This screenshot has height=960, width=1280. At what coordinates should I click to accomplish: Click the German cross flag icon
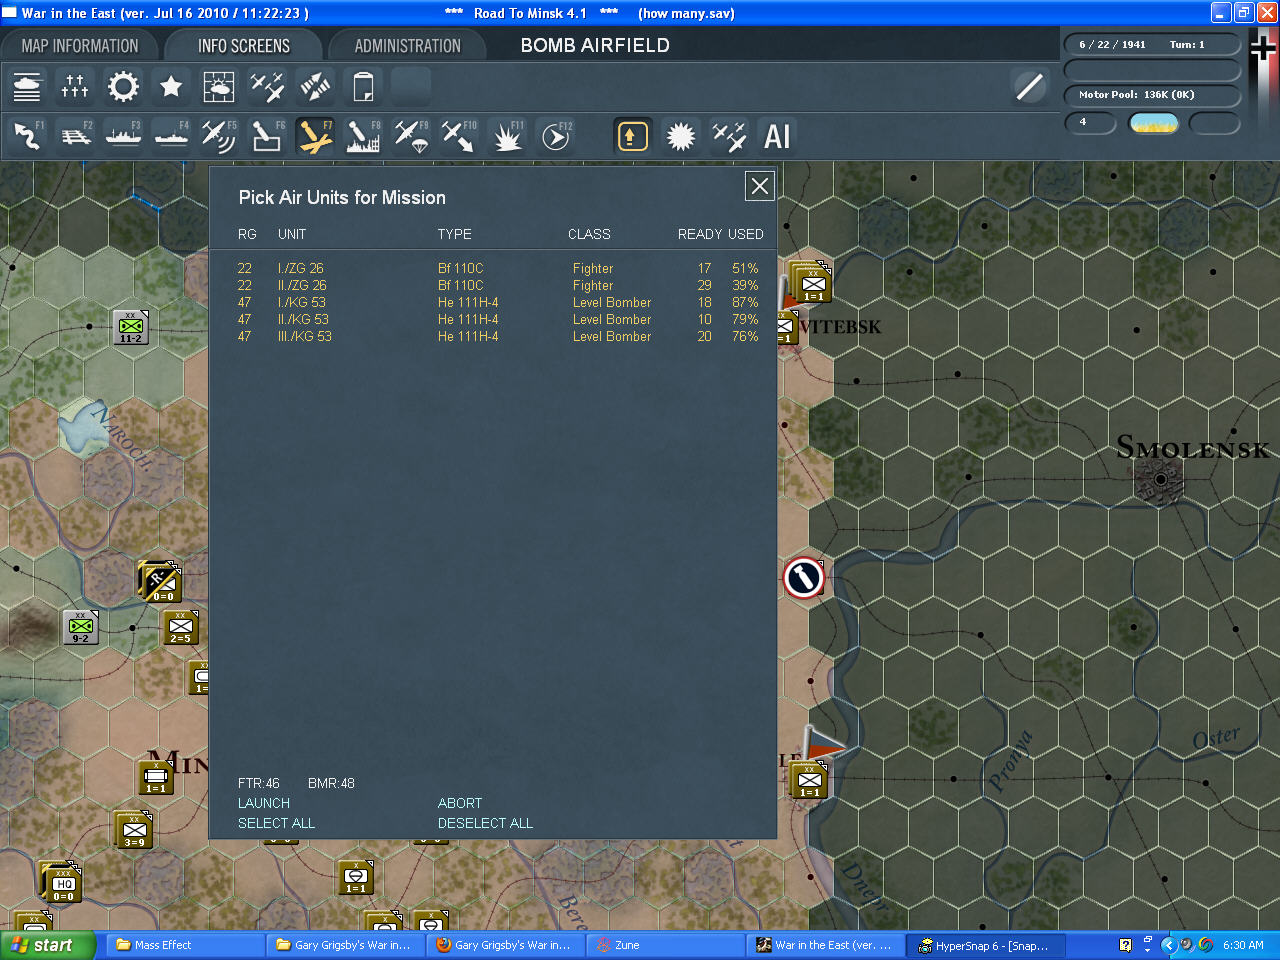[x=1263, y=46]
